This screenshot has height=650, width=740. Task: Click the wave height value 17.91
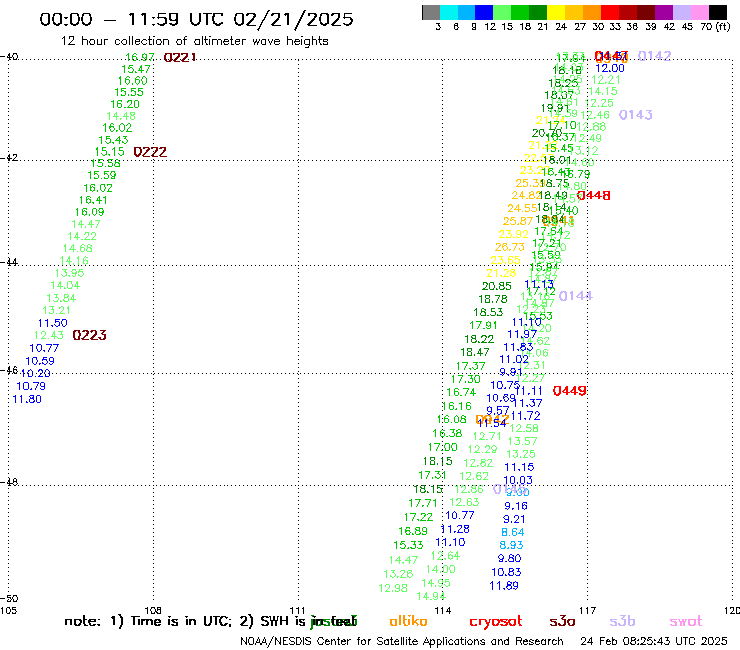click(483, 325)
